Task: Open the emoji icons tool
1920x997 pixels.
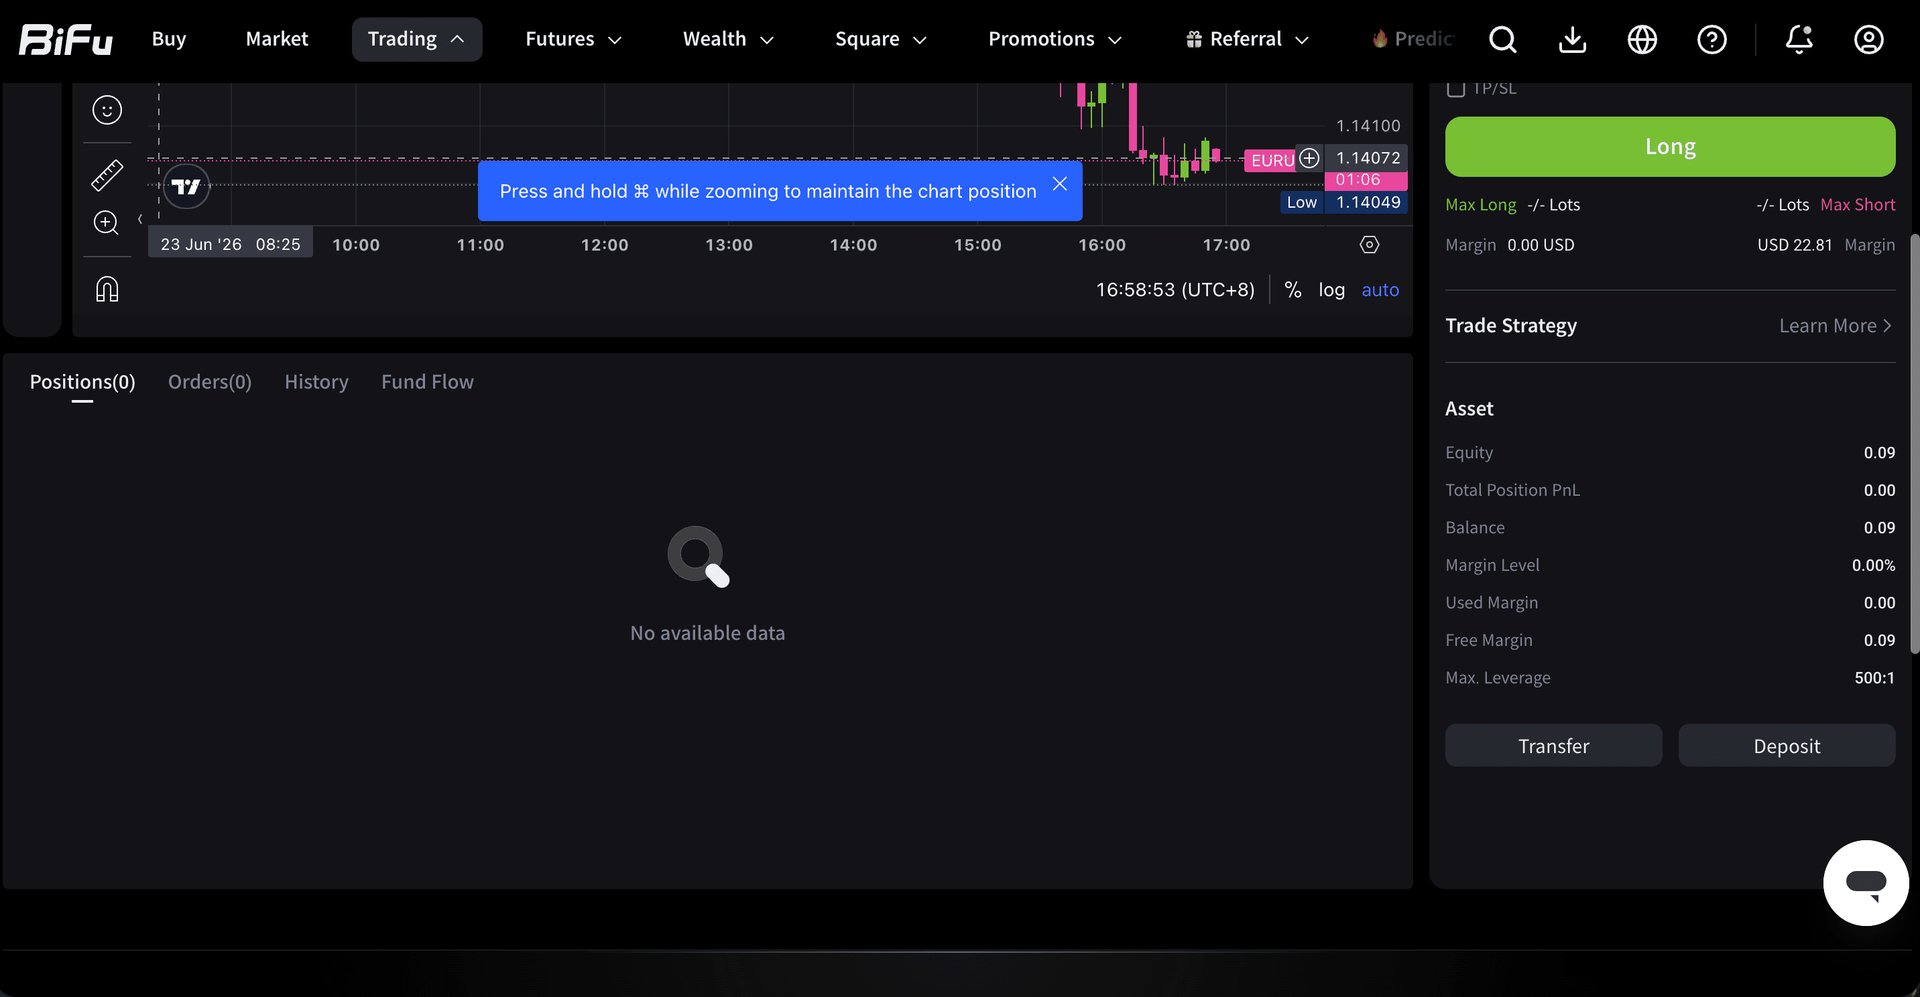Action: click(x=107, y=109)
